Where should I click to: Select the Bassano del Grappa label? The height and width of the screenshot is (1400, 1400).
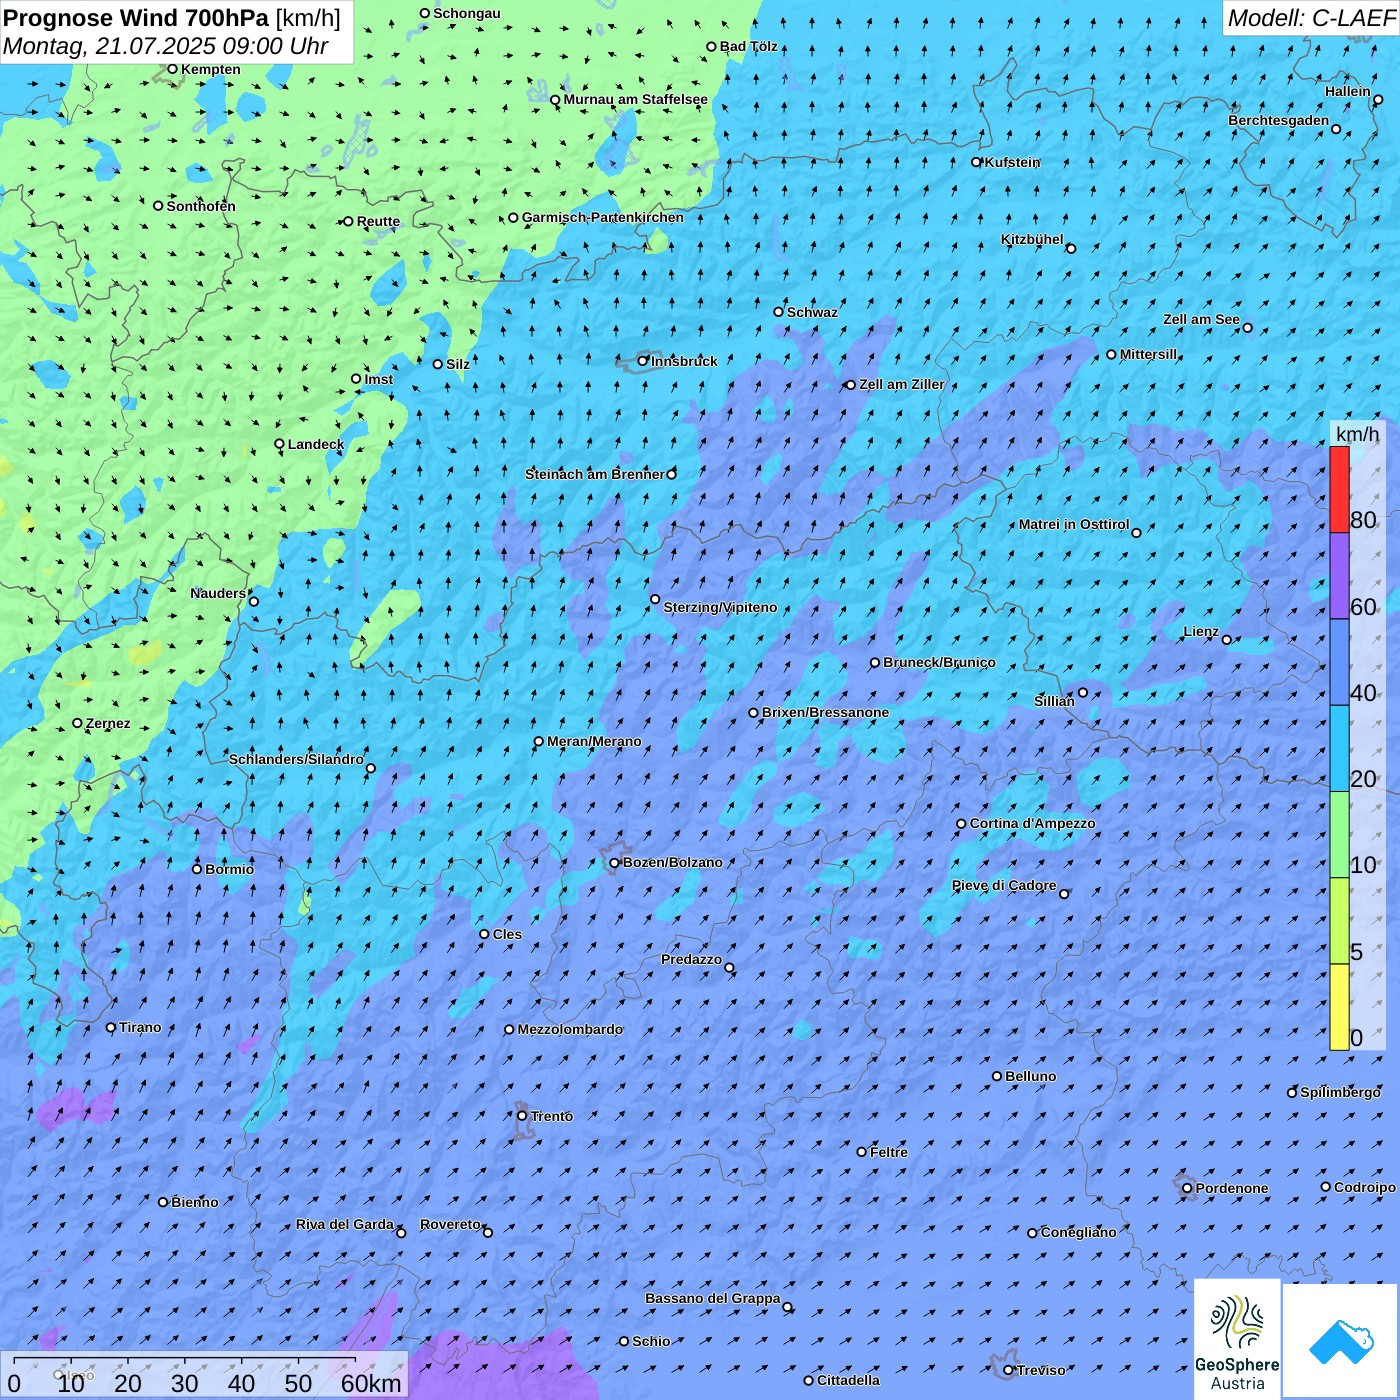pyautogui.click(x=713, y=1298)
